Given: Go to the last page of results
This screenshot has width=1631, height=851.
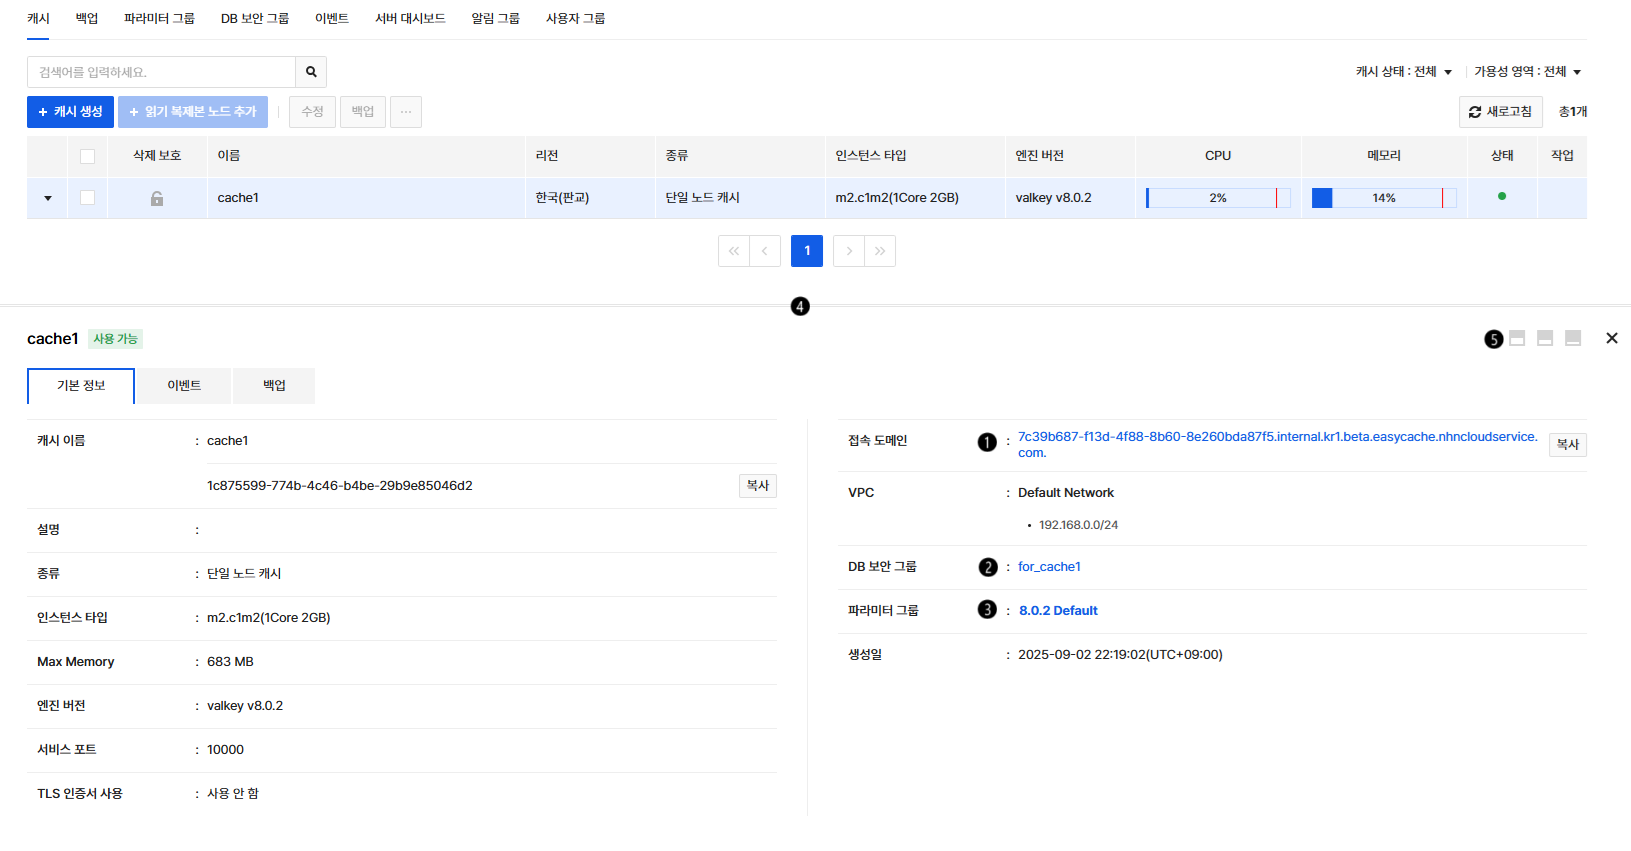Looking at the screenshot, I should pyautogui.click(x=880, y=251).
